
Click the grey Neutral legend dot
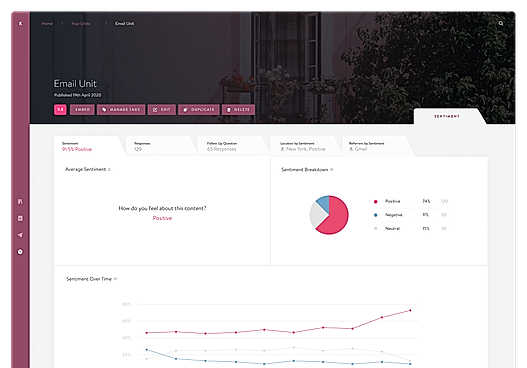point(375,229)
